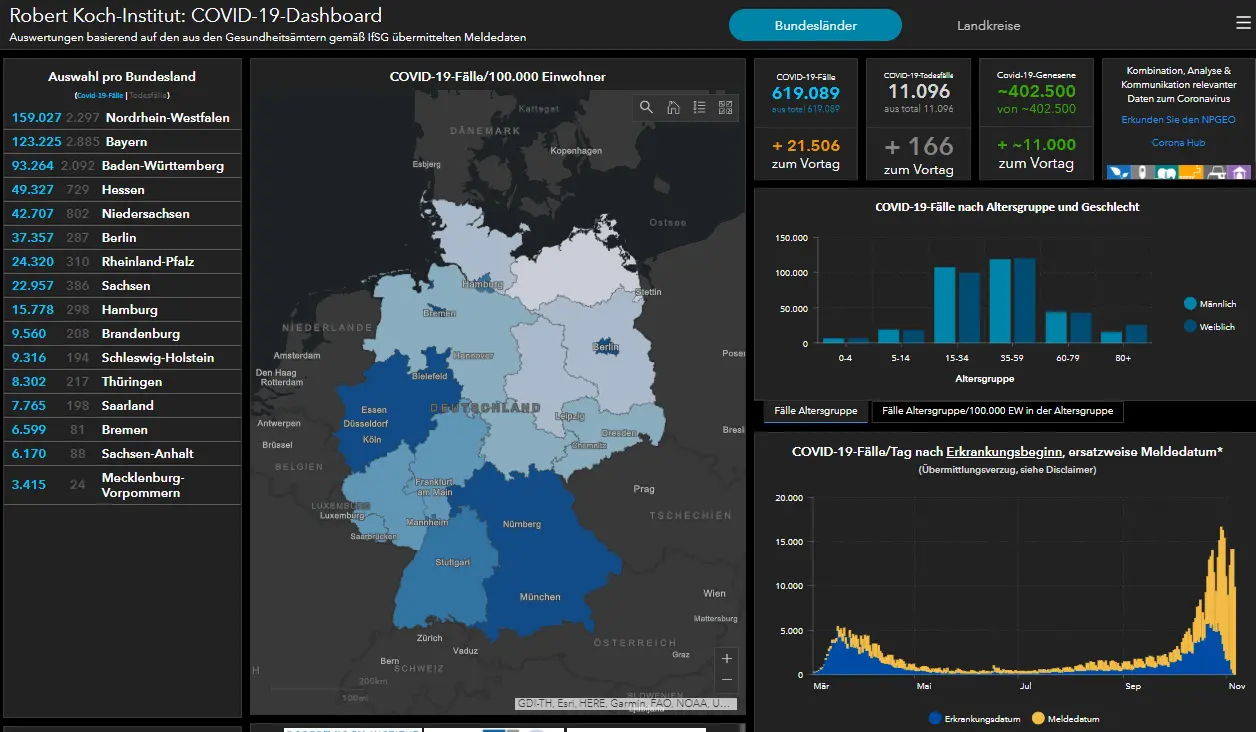Image resolution: width=1256 pixels, height=732 pixels.
Task: Open the map legend list icon
Action: click(x=699, y=107)
